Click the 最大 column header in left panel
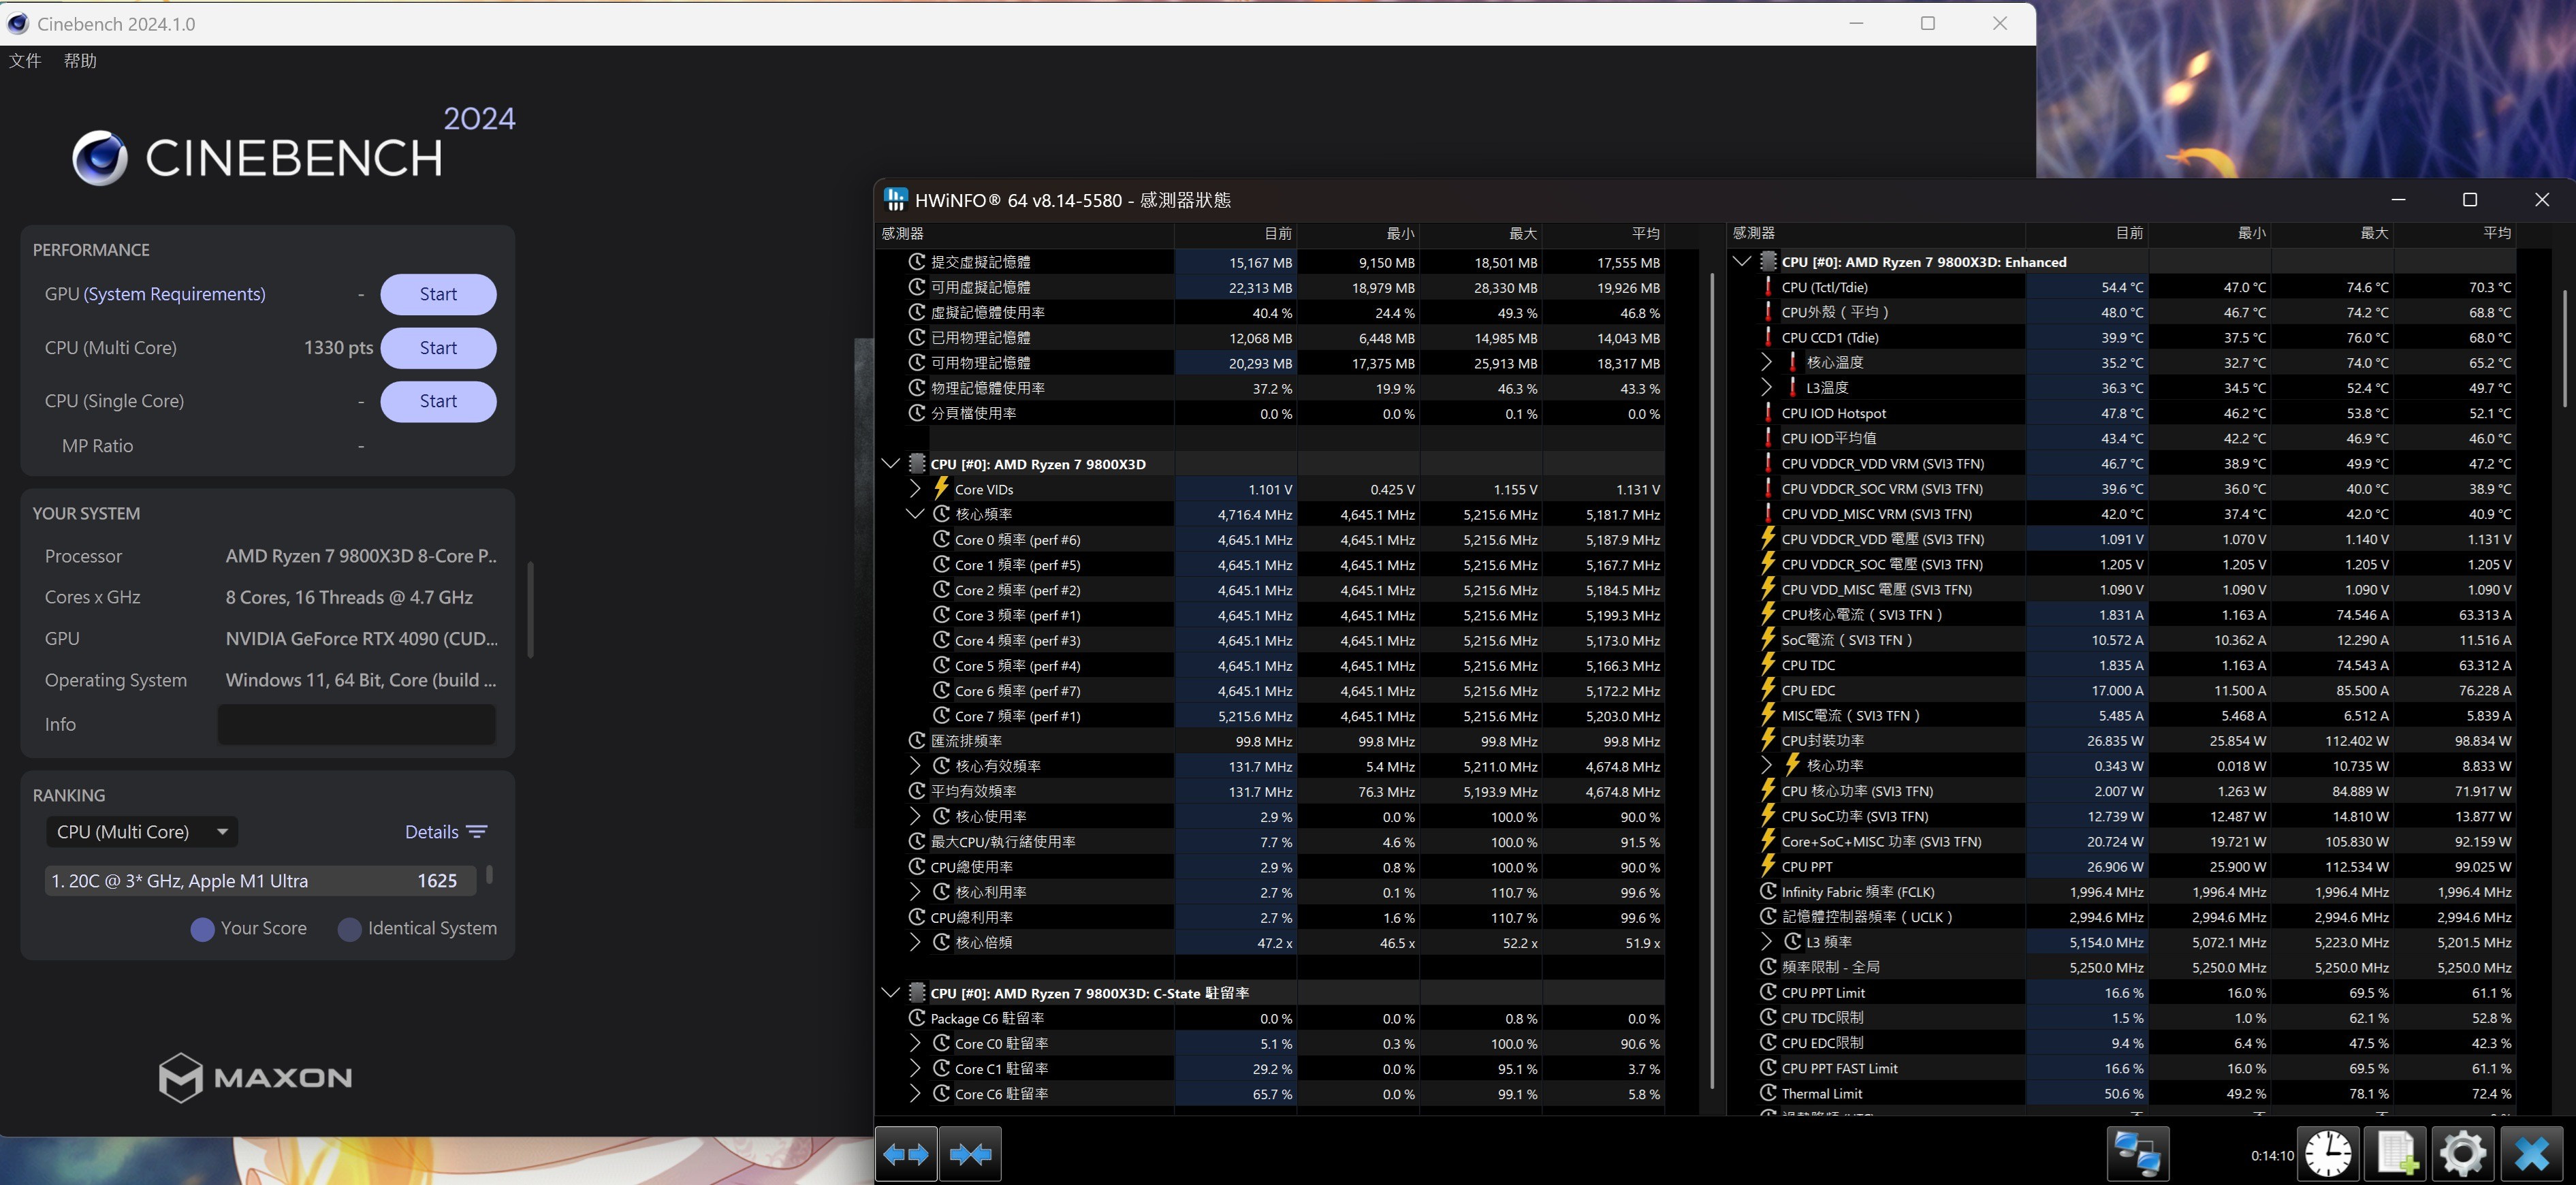The image size is (2576, 1185). coord(1480,234)
